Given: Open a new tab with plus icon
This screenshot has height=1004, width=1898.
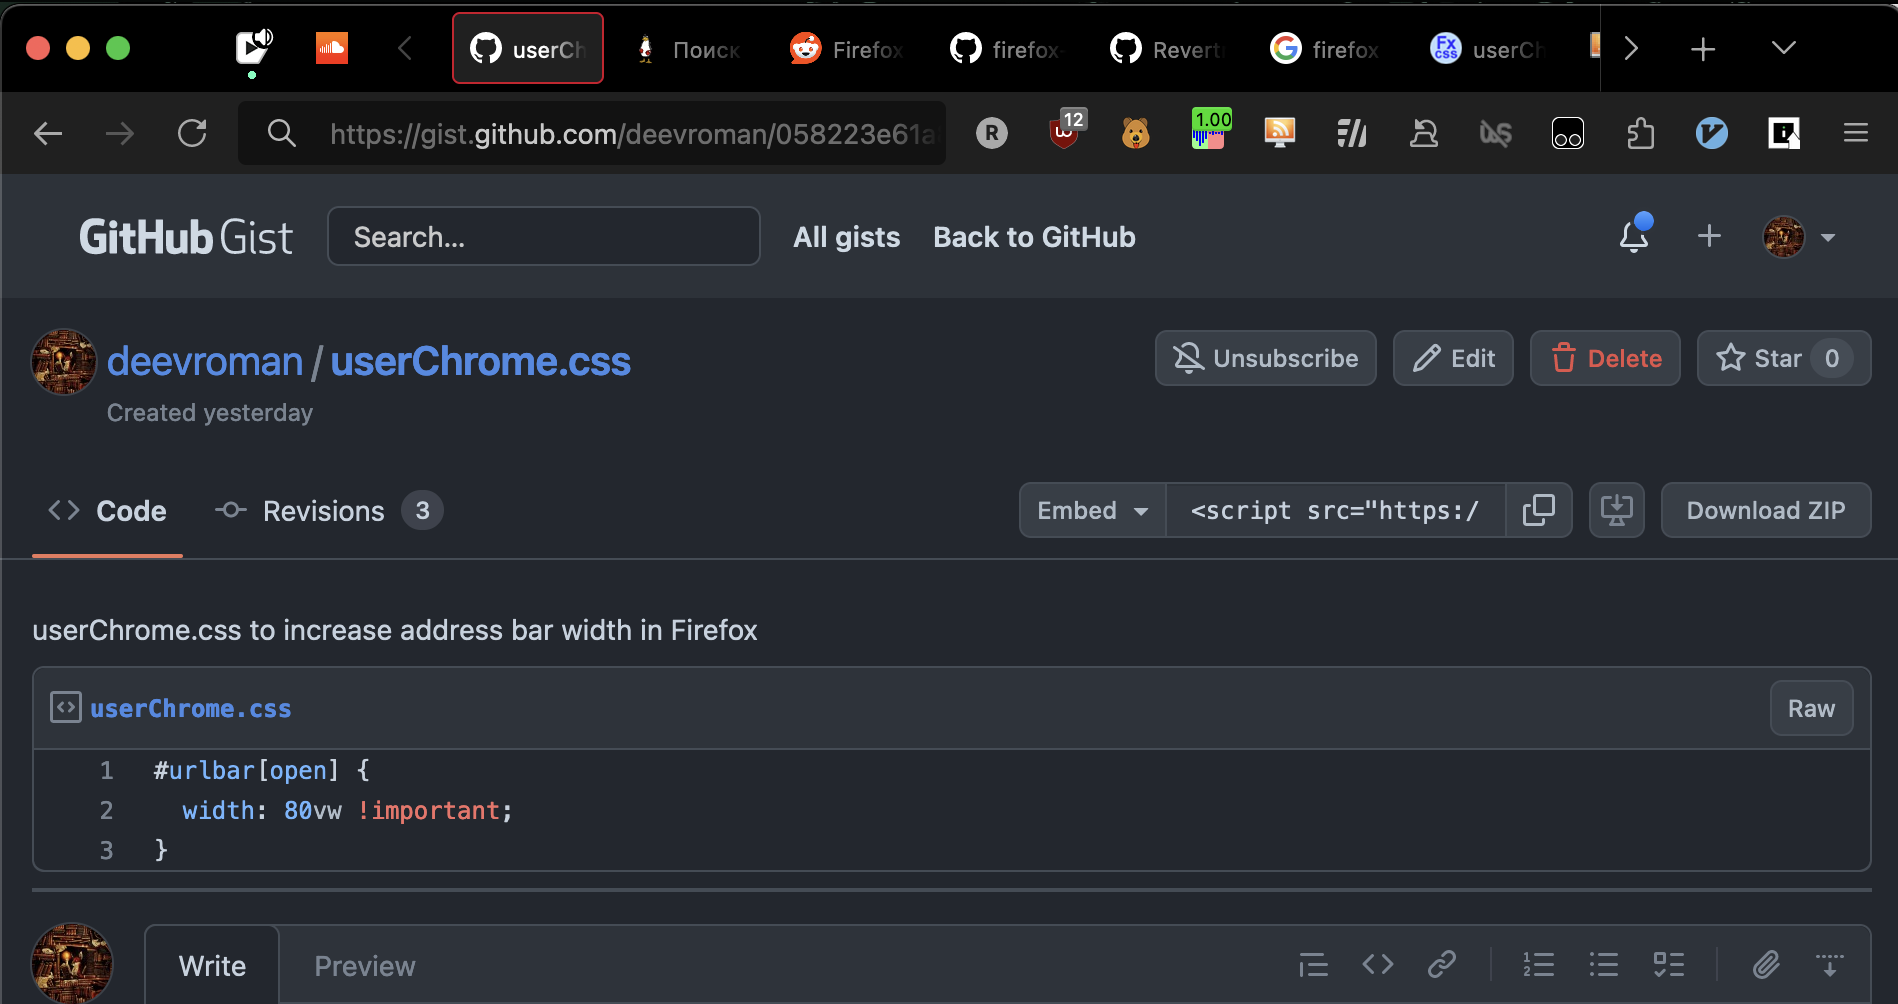Looking at the screenshot, I should [1703, 48].
